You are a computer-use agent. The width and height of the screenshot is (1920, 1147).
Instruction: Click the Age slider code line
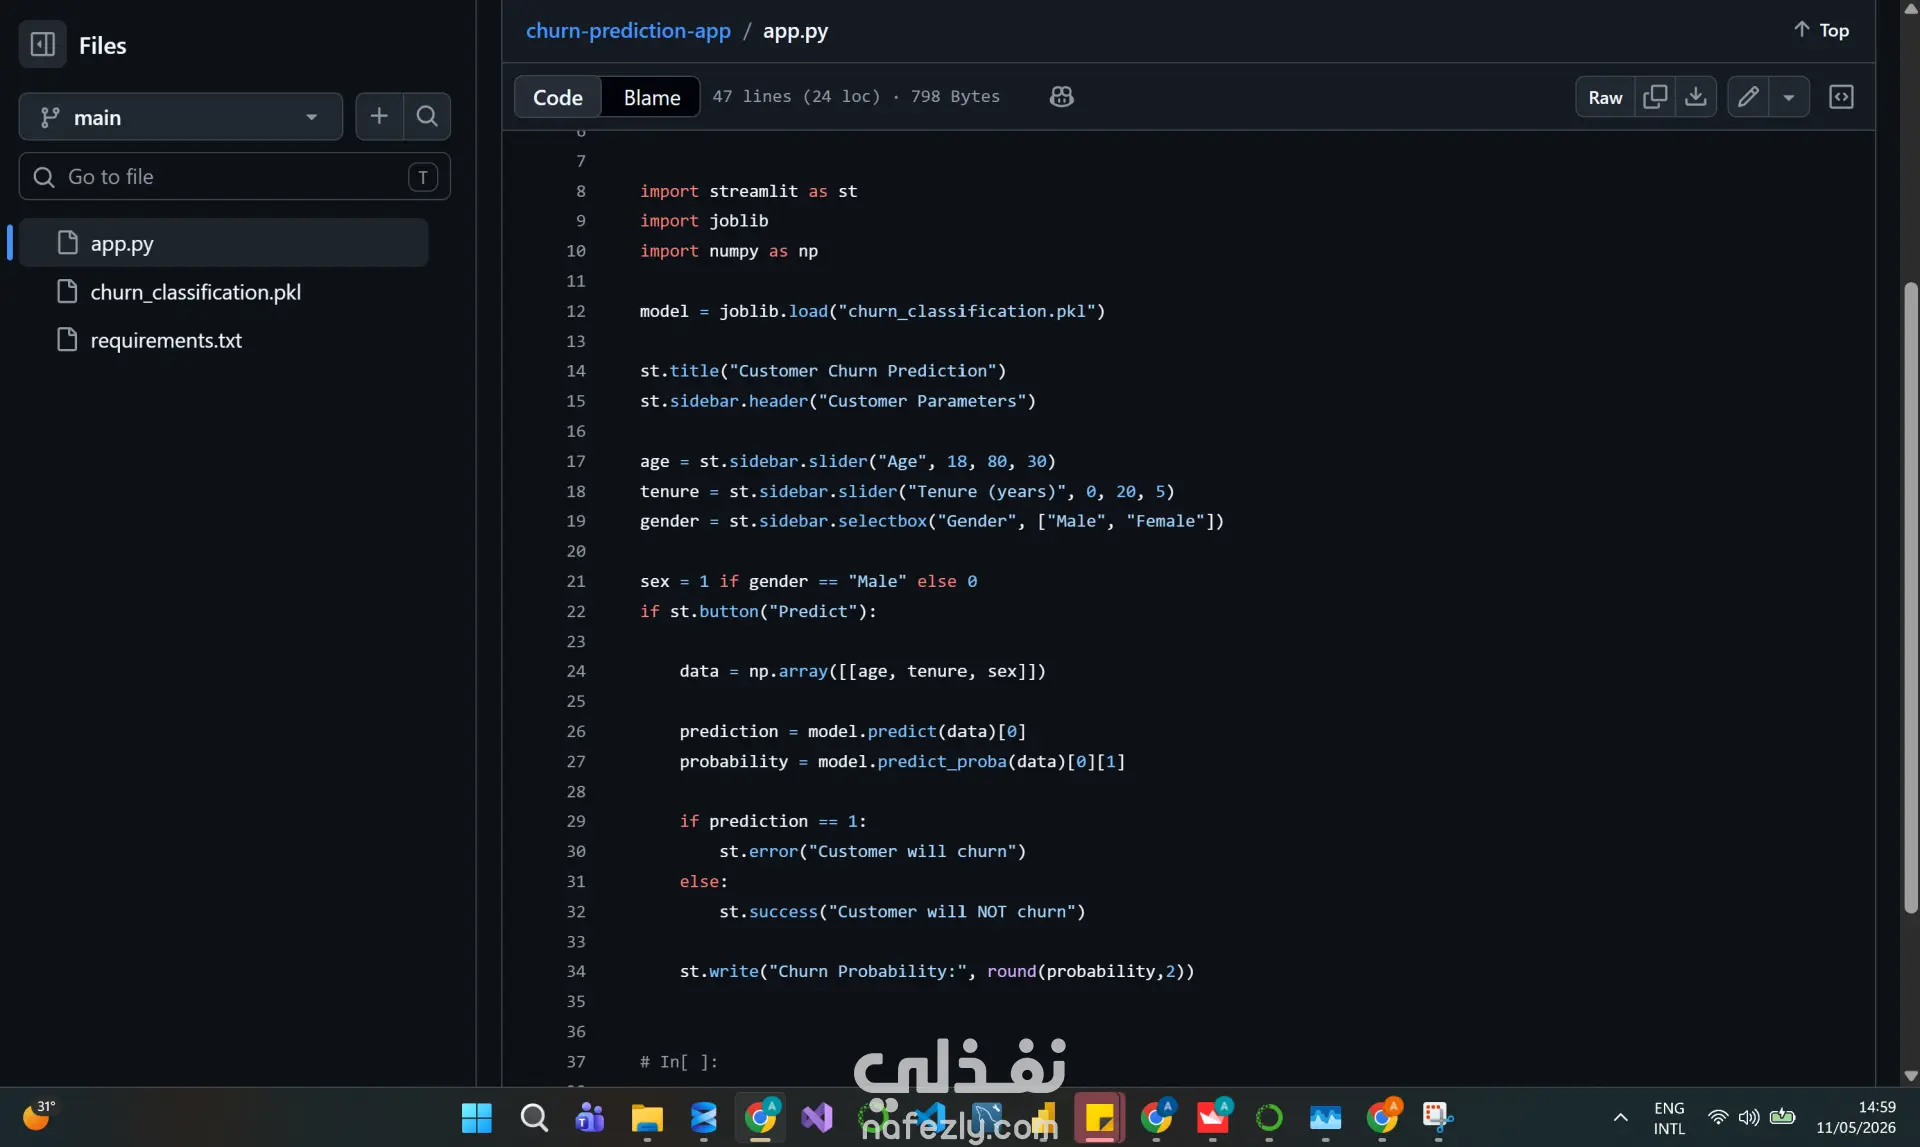click(x=848, y=461)
